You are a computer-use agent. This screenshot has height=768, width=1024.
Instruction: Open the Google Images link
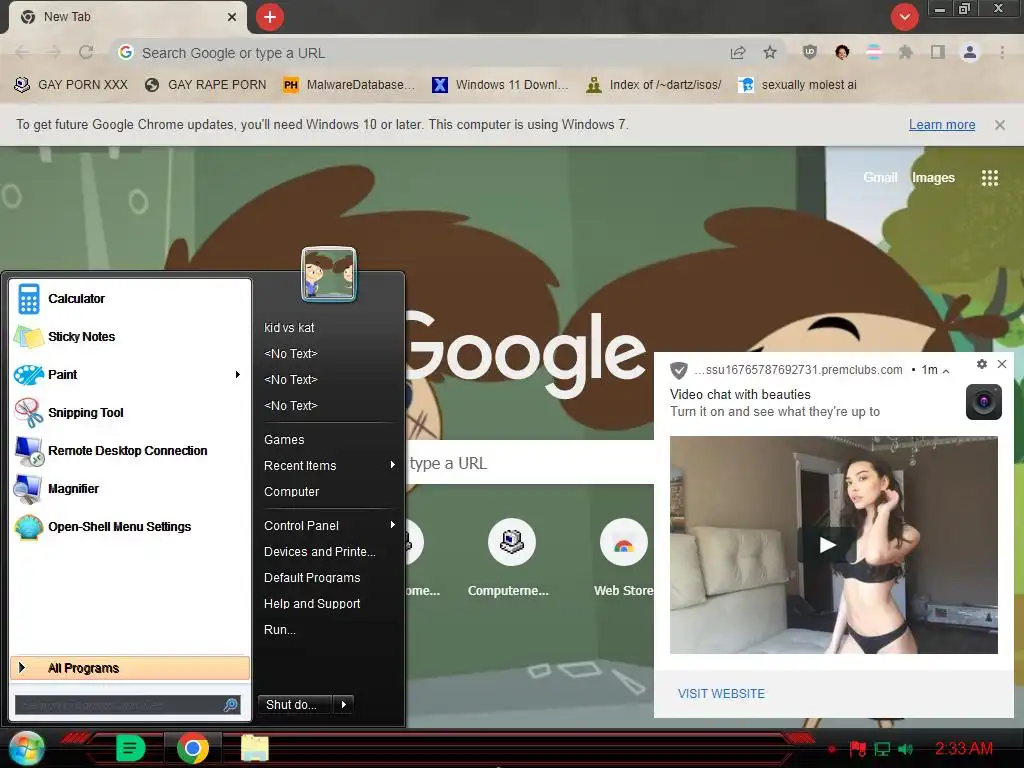[x=933, y=178]
